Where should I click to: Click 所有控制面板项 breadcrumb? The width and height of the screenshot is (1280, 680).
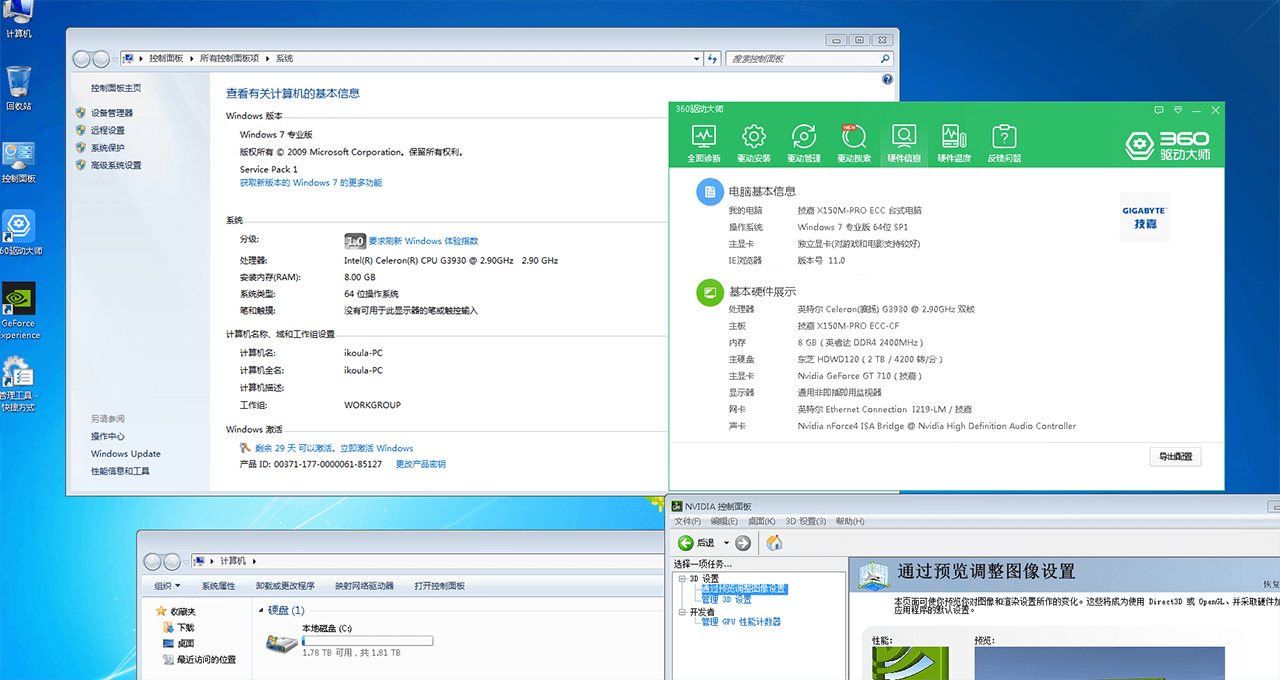tap(230, 59)
